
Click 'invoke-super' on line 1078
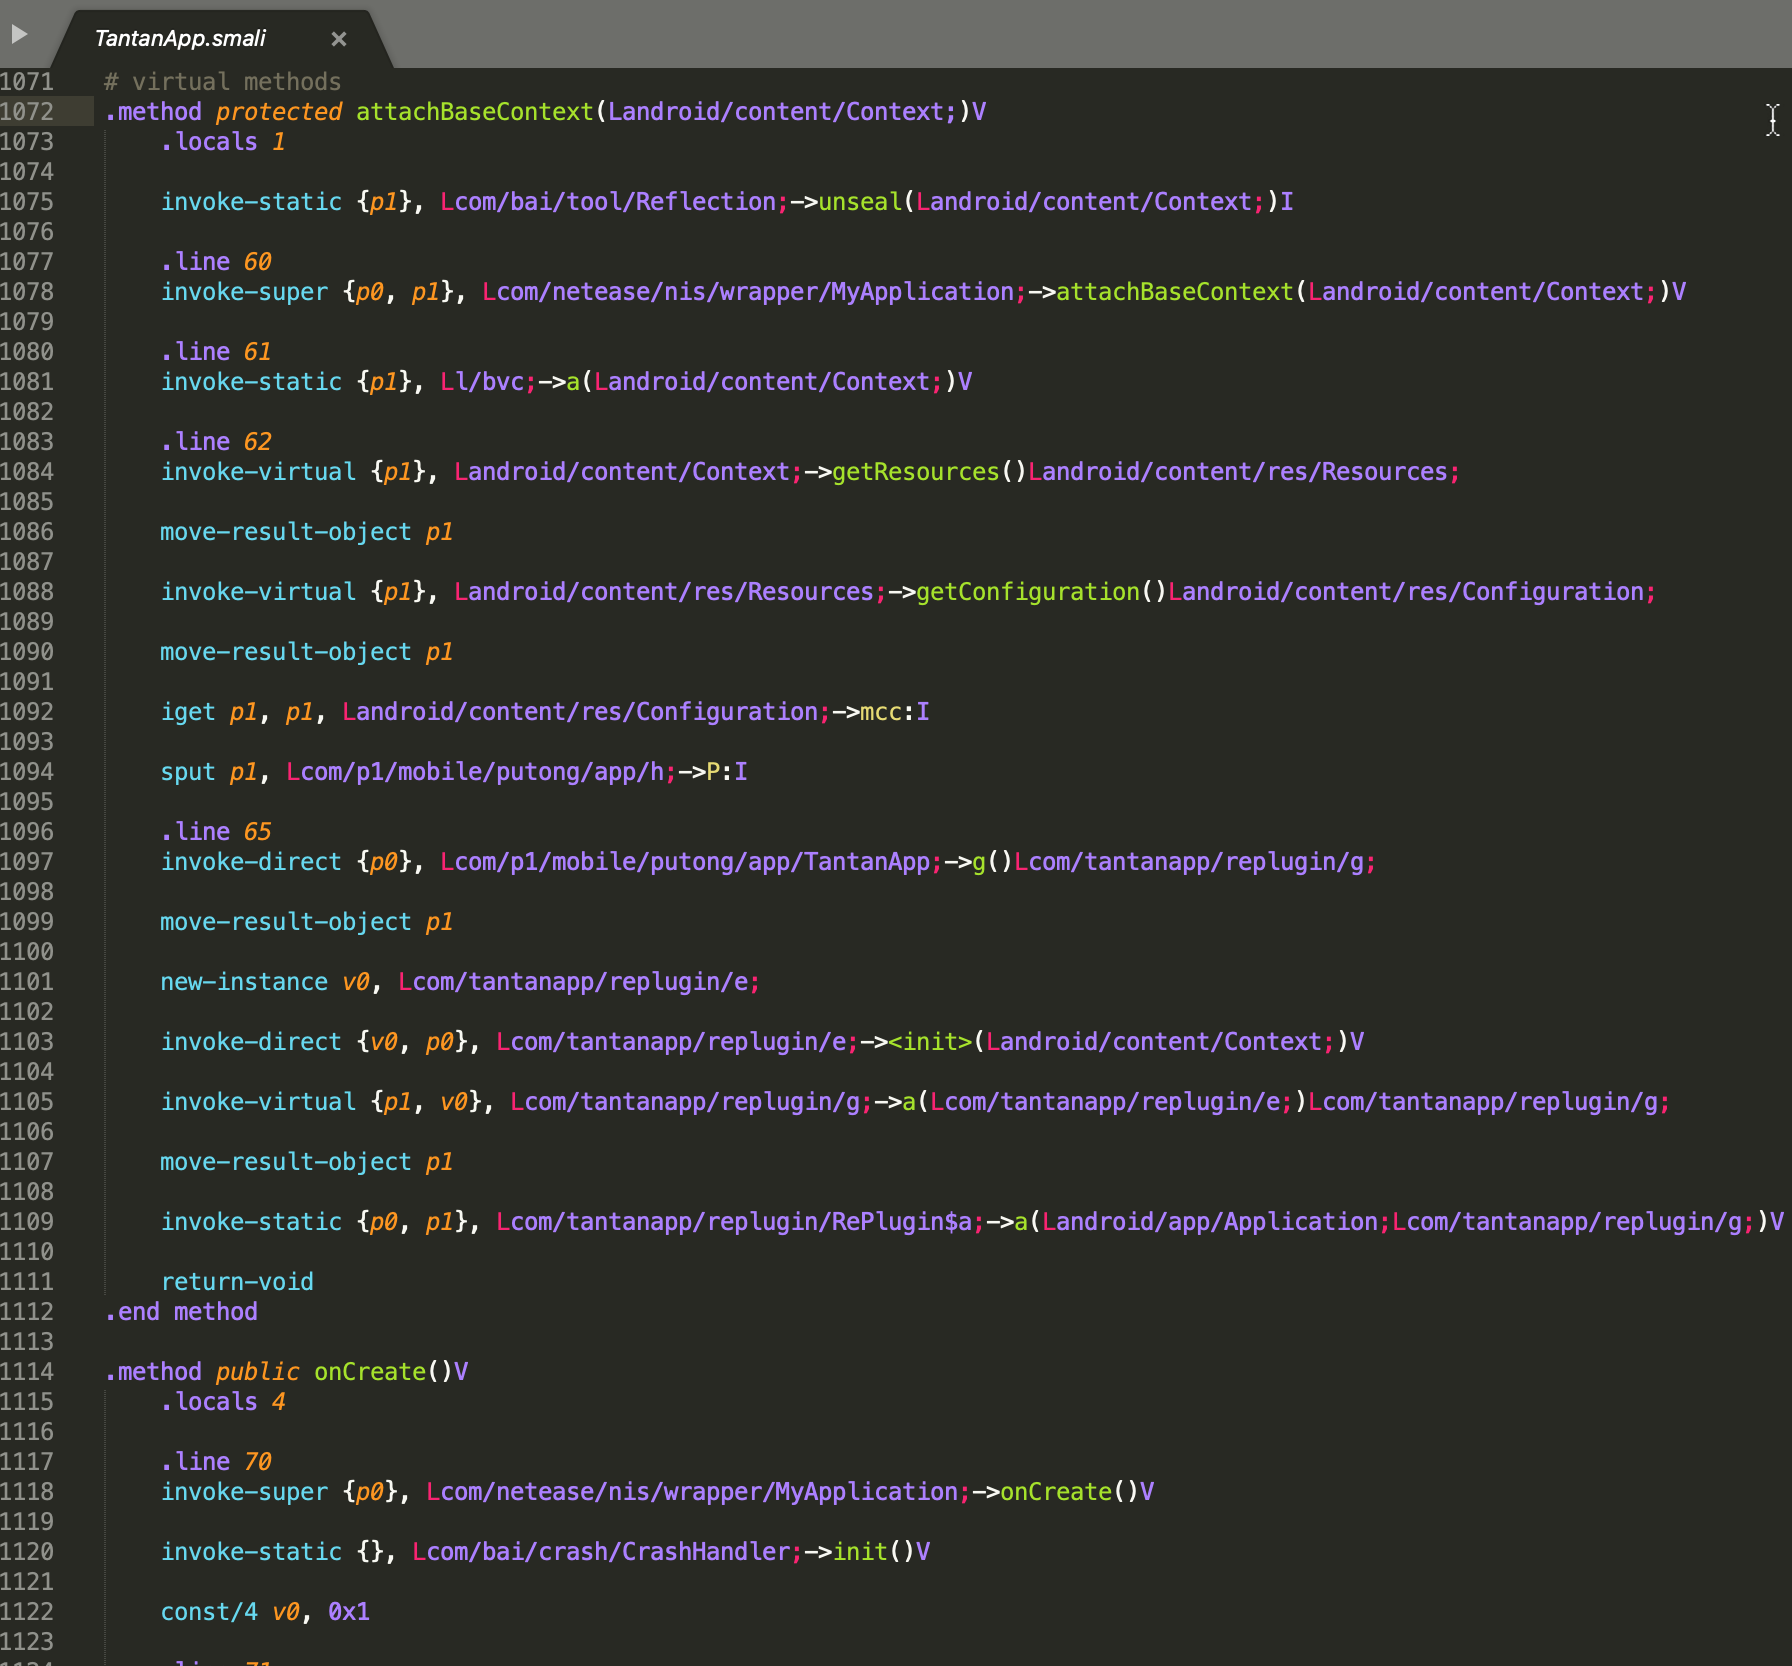tap(244, 291)
